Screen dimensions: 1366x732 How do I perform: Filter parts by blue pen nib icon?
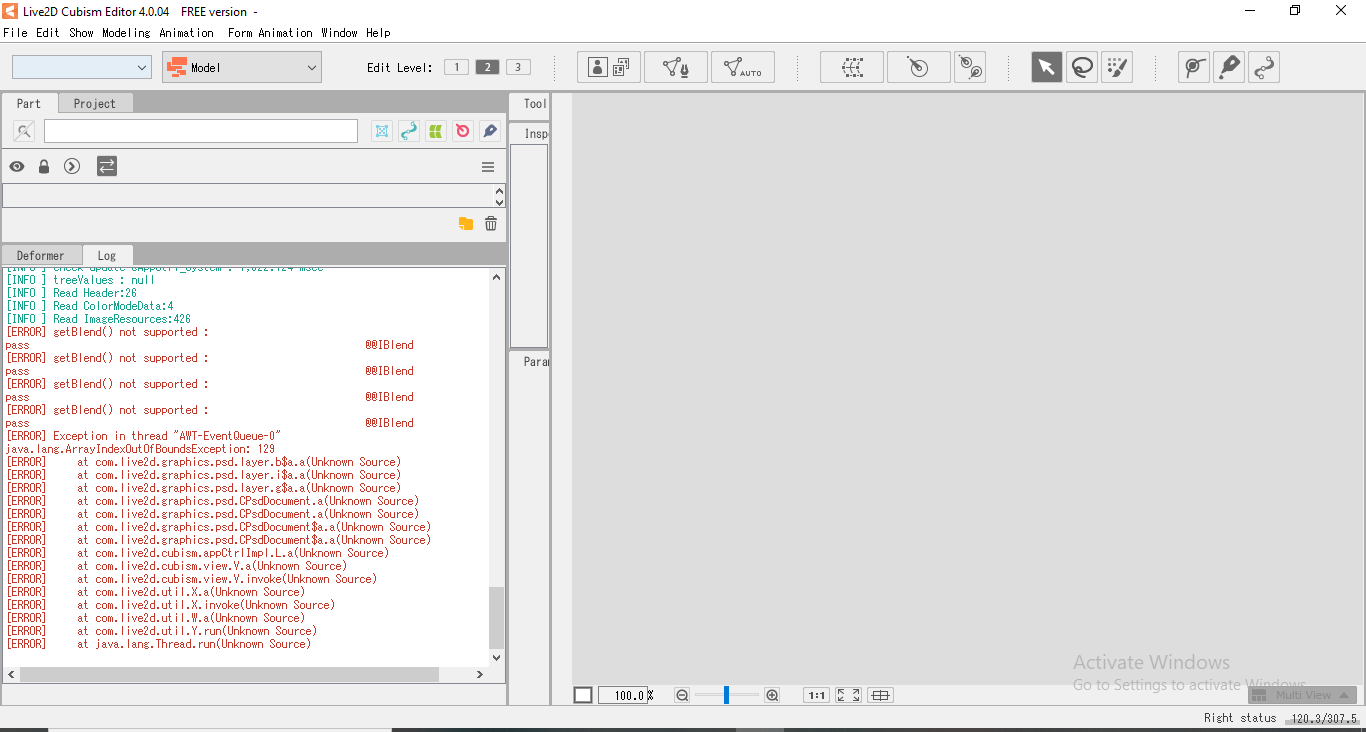coord(489,131)
